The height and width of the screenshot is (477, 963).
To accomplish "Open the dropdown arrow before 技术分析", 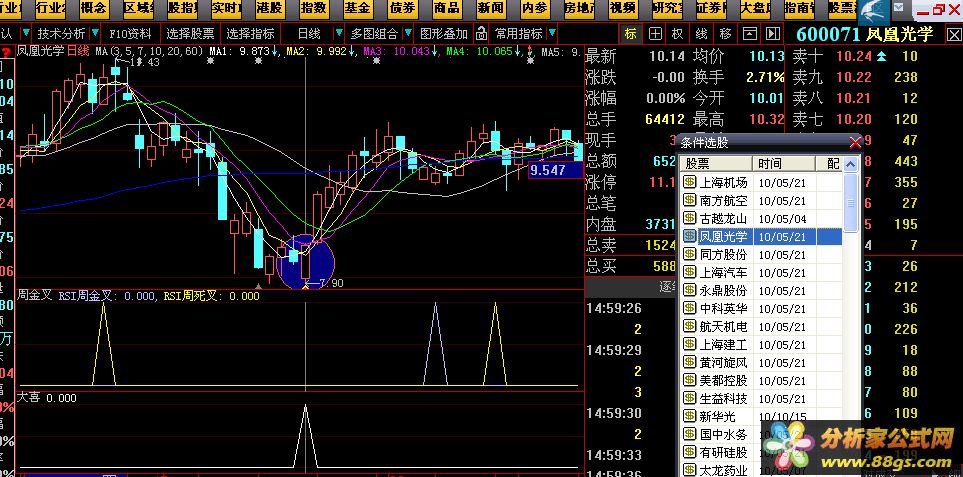I will coord(26,33).
